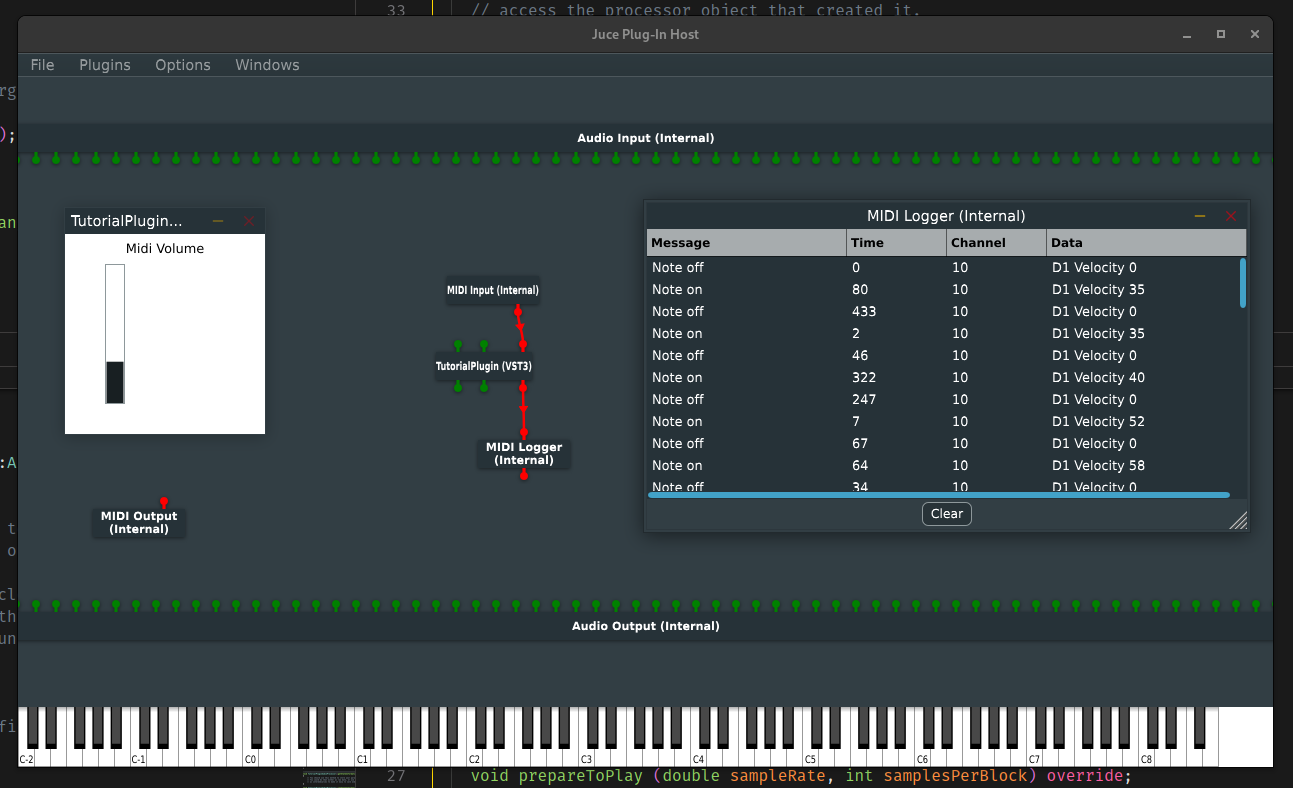Image resolution: width=1293 pixels, height=788 pixels.
Task: Open the Windows menu
Action: point(267,65)
